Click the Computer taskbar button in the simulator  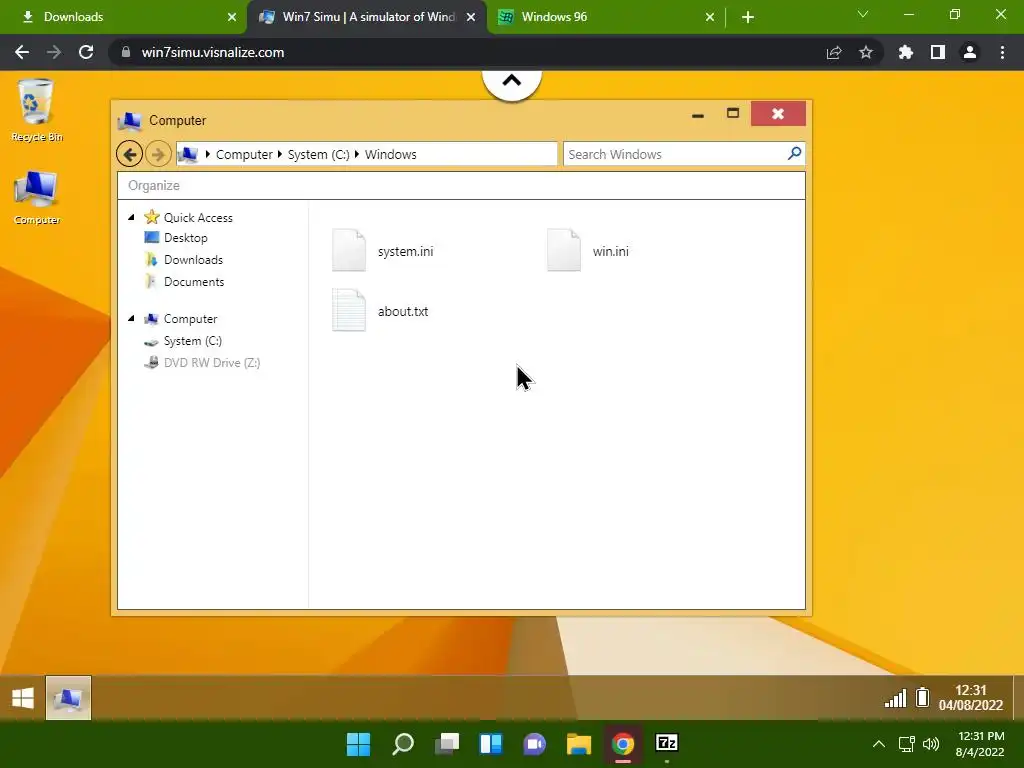point(69,698)
